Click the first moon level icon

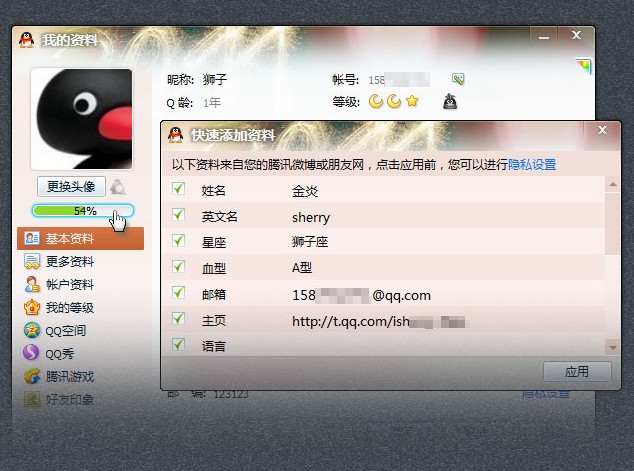click(x=376, y=101)
